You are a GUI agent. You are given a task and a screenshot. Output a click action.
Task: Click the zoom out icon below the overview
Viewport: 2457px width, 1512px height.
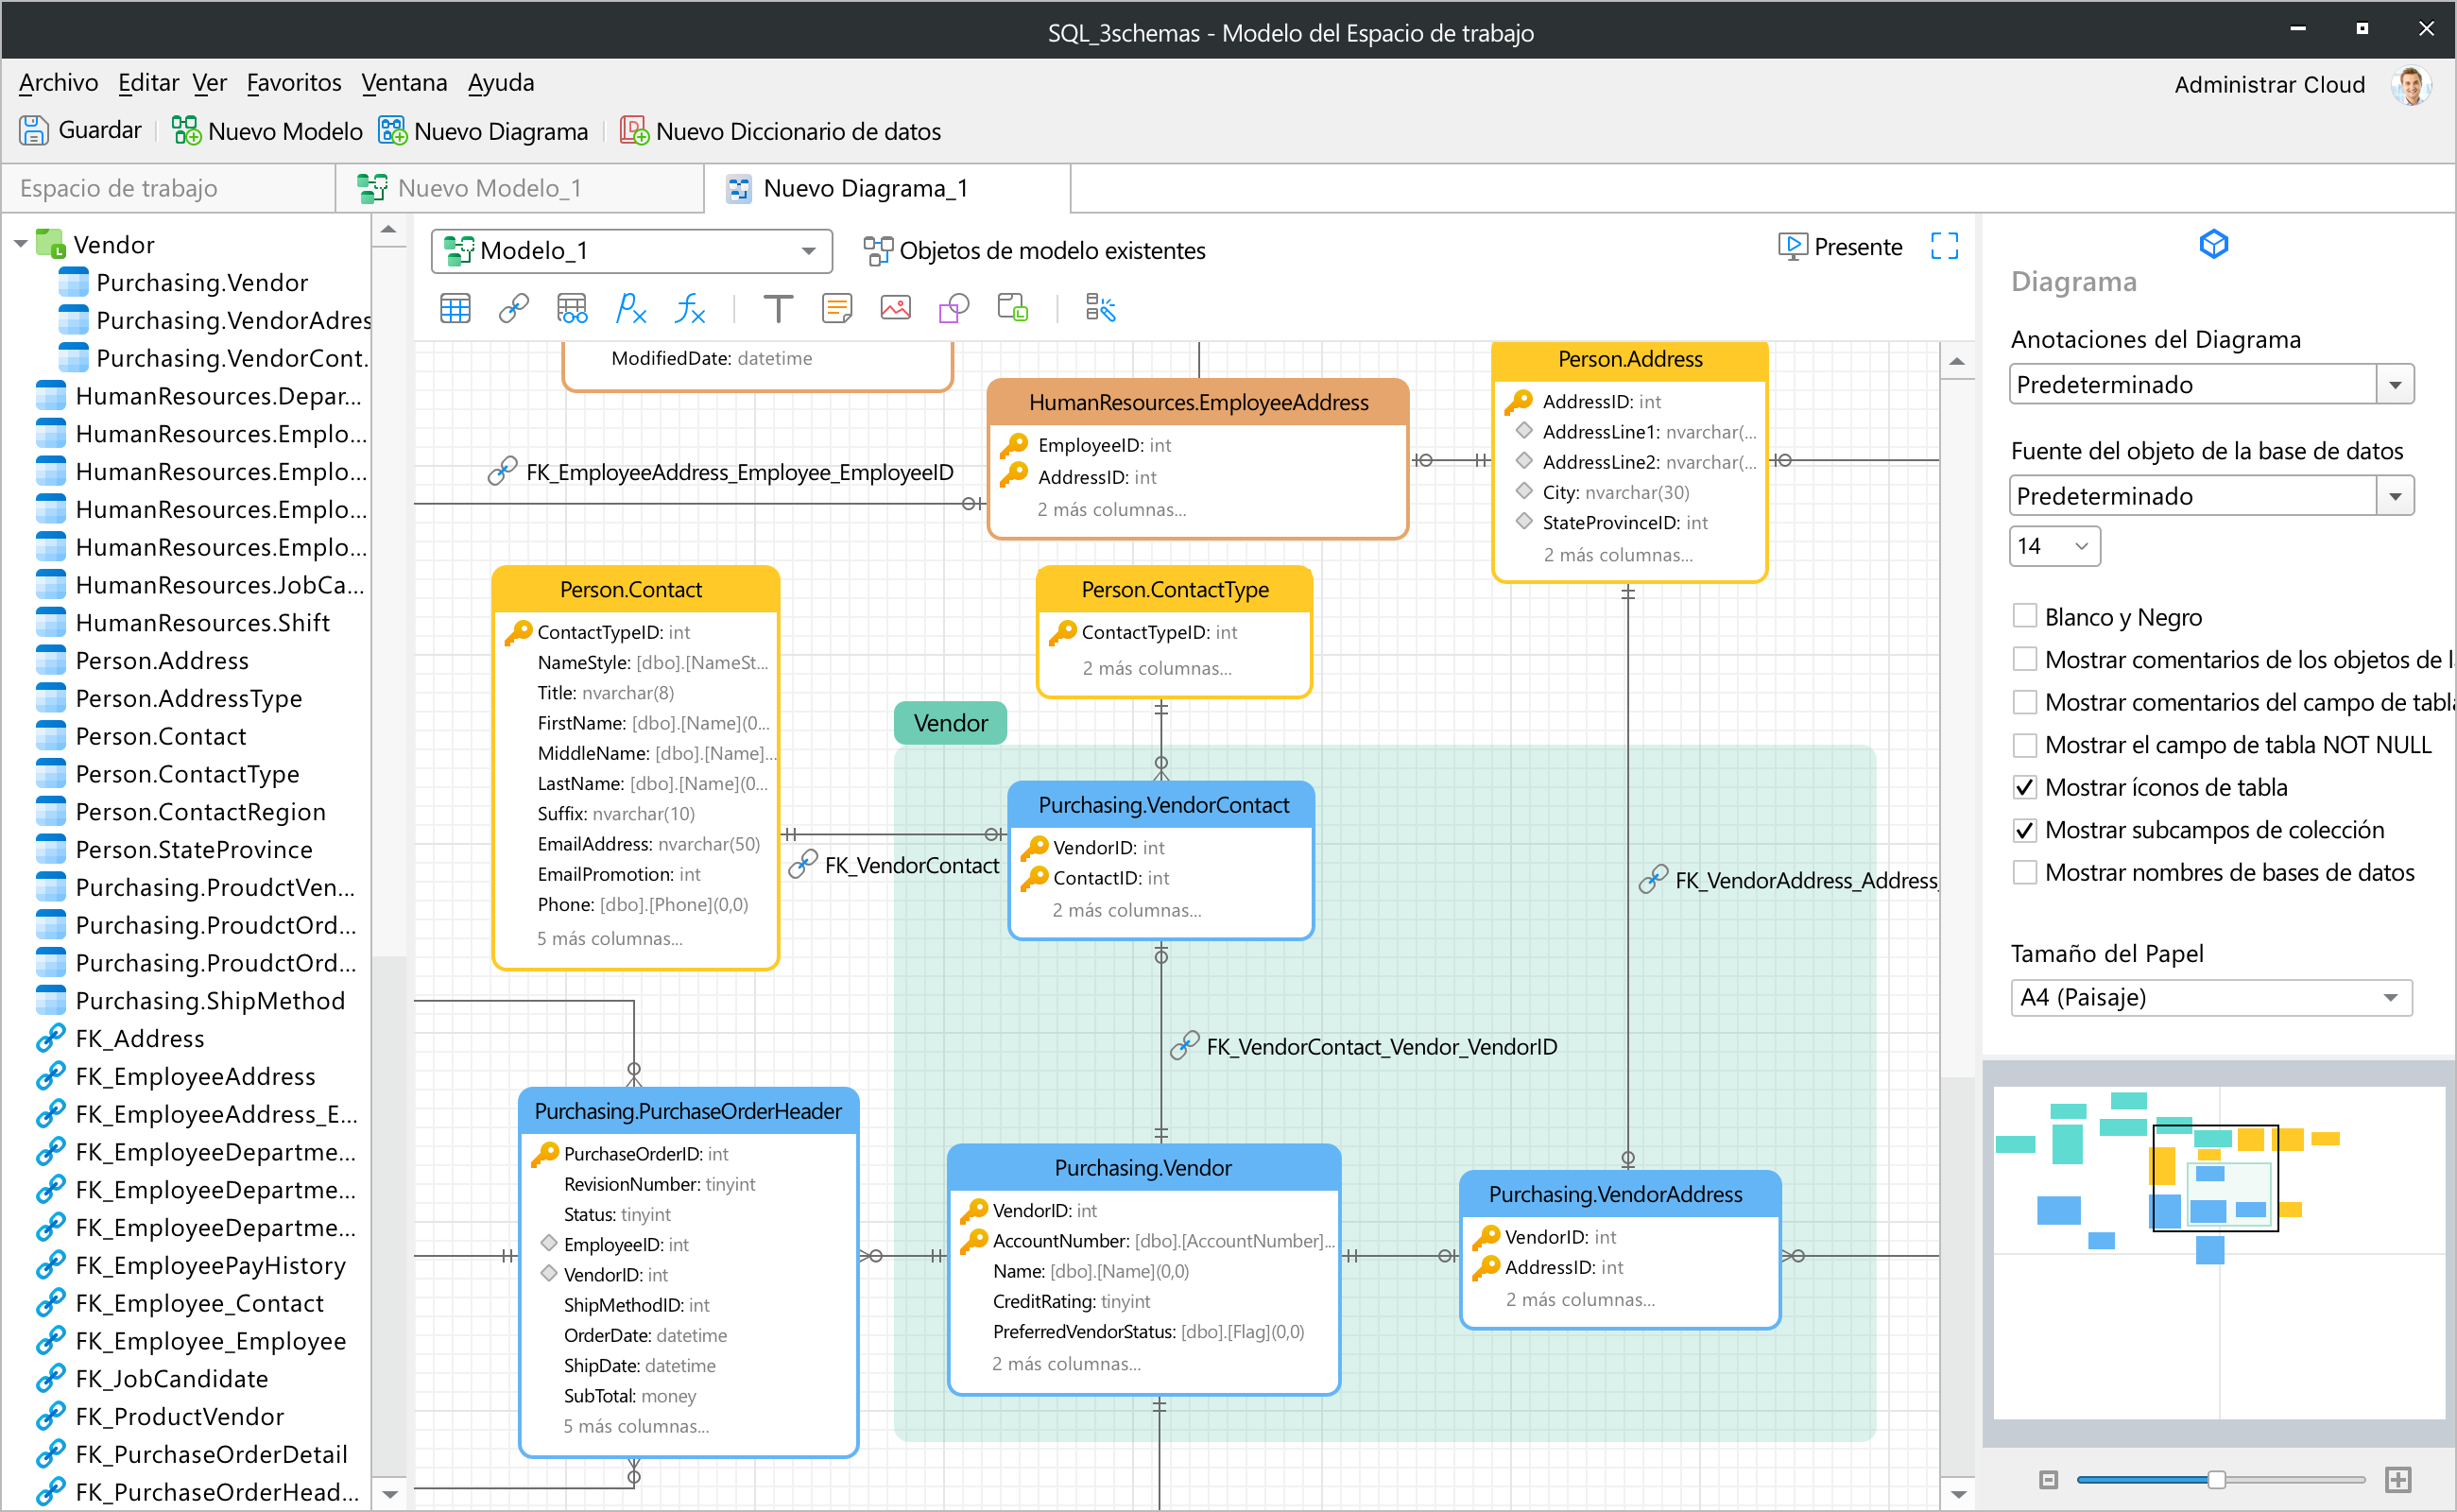click(2048, 1479)
